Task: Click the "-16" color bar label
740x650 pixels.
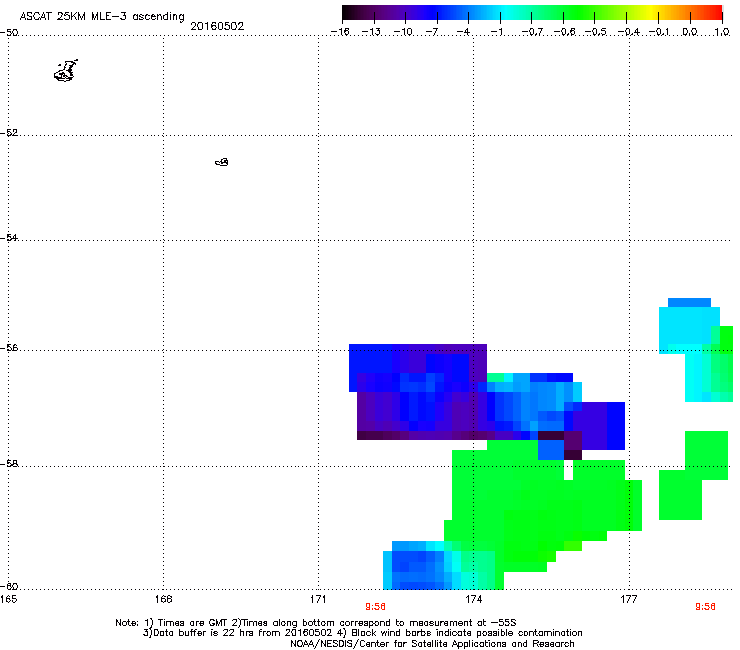Action: pos(340,32)
